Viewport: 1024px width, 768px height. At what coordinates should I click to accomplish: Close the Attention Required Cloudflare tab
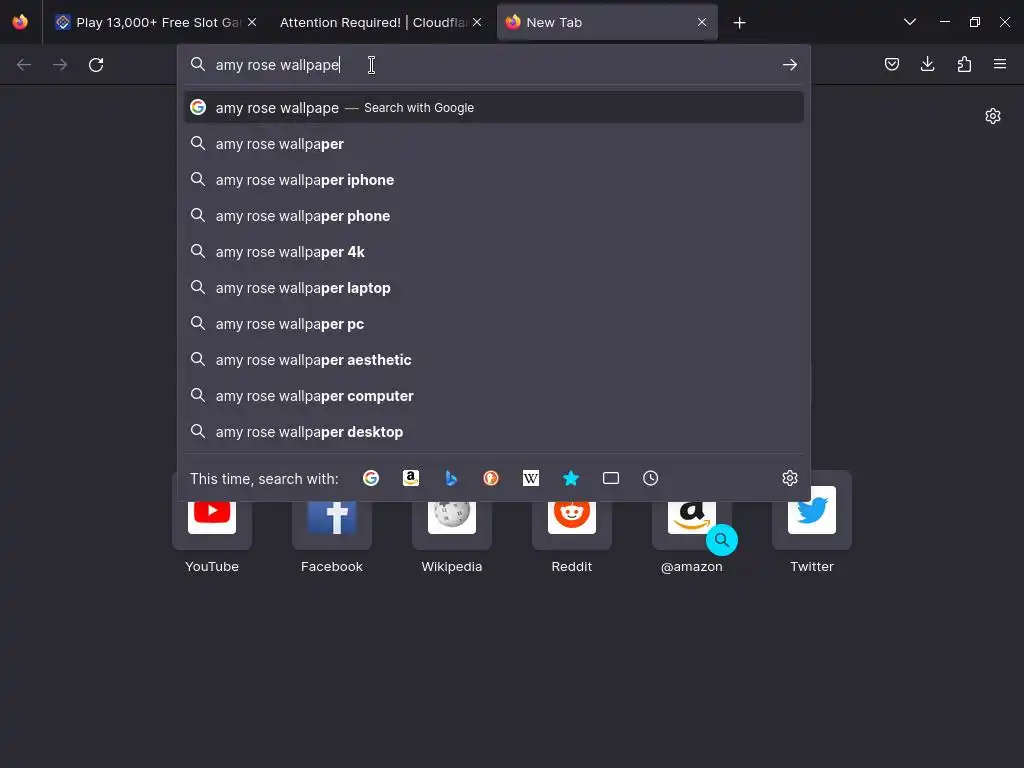(x=477, y=22)
